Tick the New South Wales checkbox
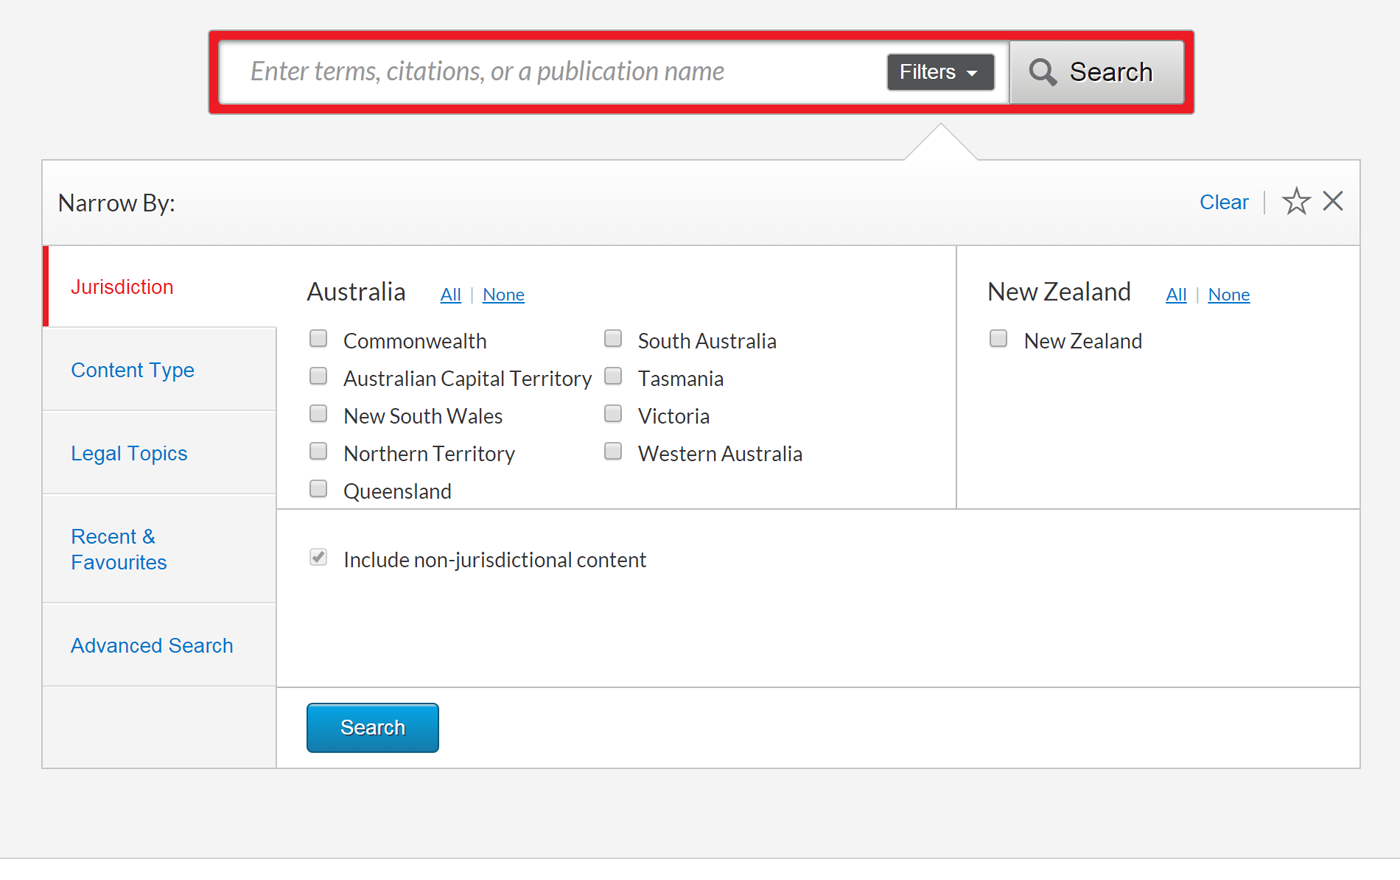Screen dimensions: 1400x880 click(319, 414)
